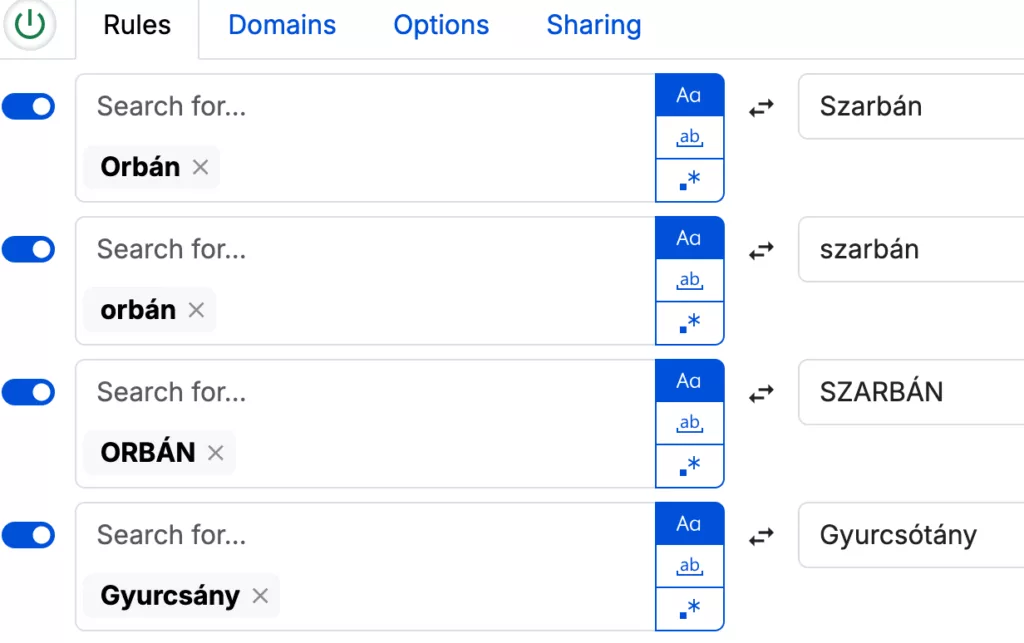Click swap arrows next to Szarbán replacement
The height and width of the screenshot is (643, 1024).
(x=762, y=108)
